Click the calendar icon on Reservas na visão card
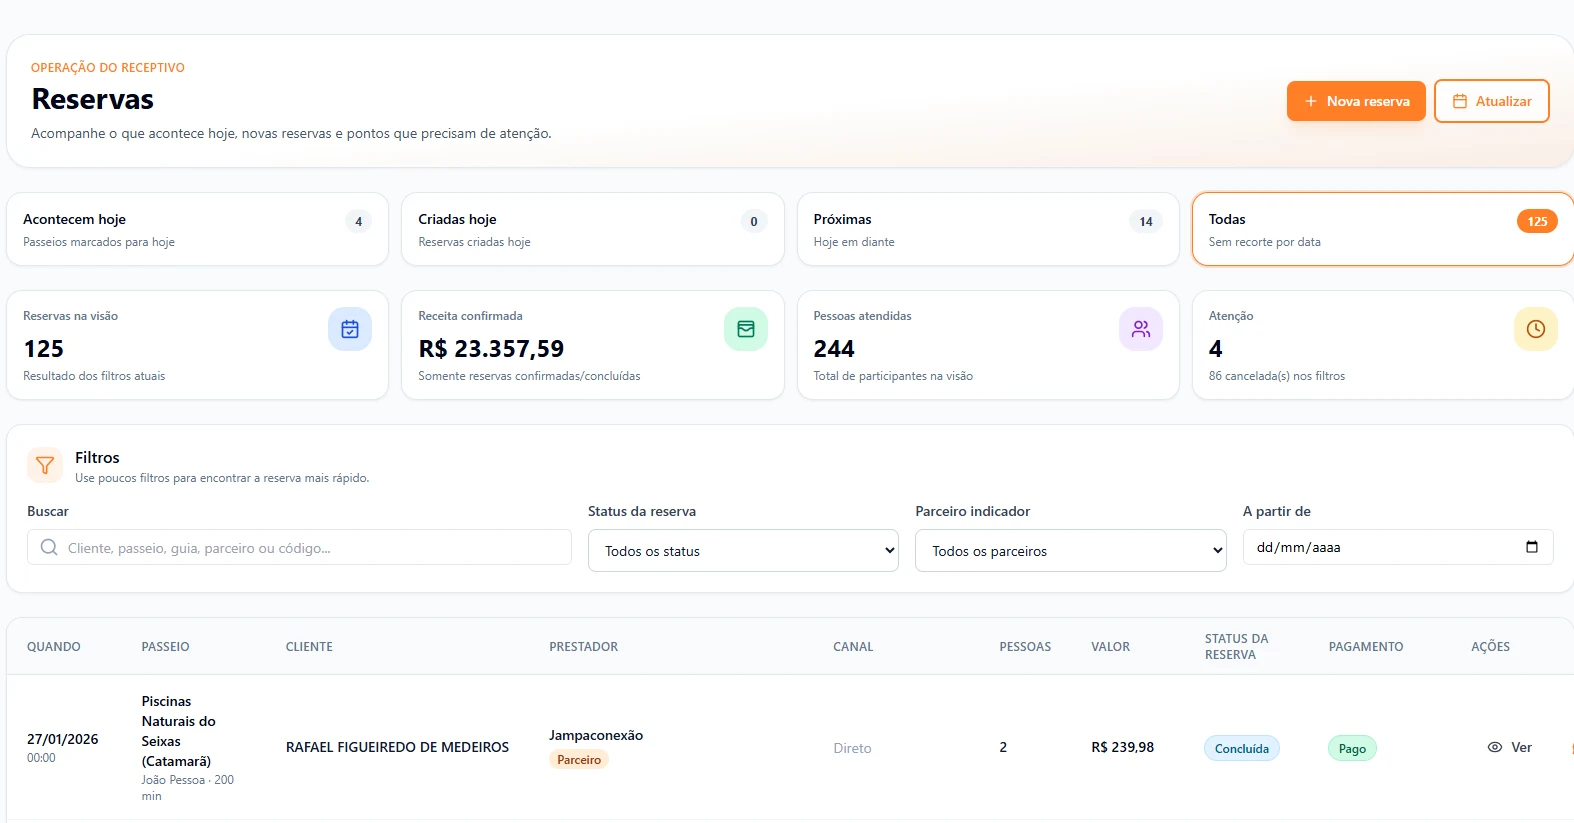The image size is (1574, 823). pyautogui.click(x=350, y=329)
